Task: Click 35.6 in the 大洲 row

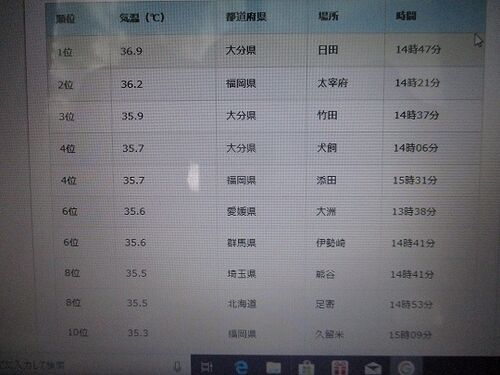Action: pyautogui.click(x=135, y=211)
